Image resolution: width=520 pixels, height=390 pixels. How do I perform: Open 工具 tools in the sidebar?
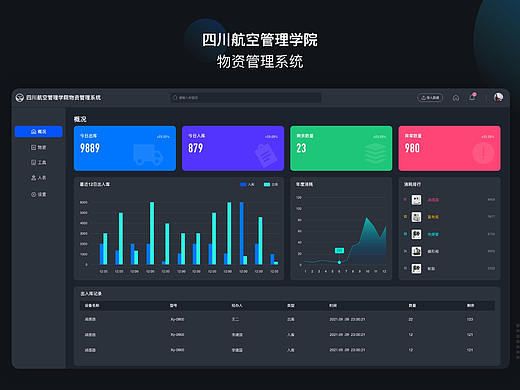pyautogui.click(x=39, y=162)
